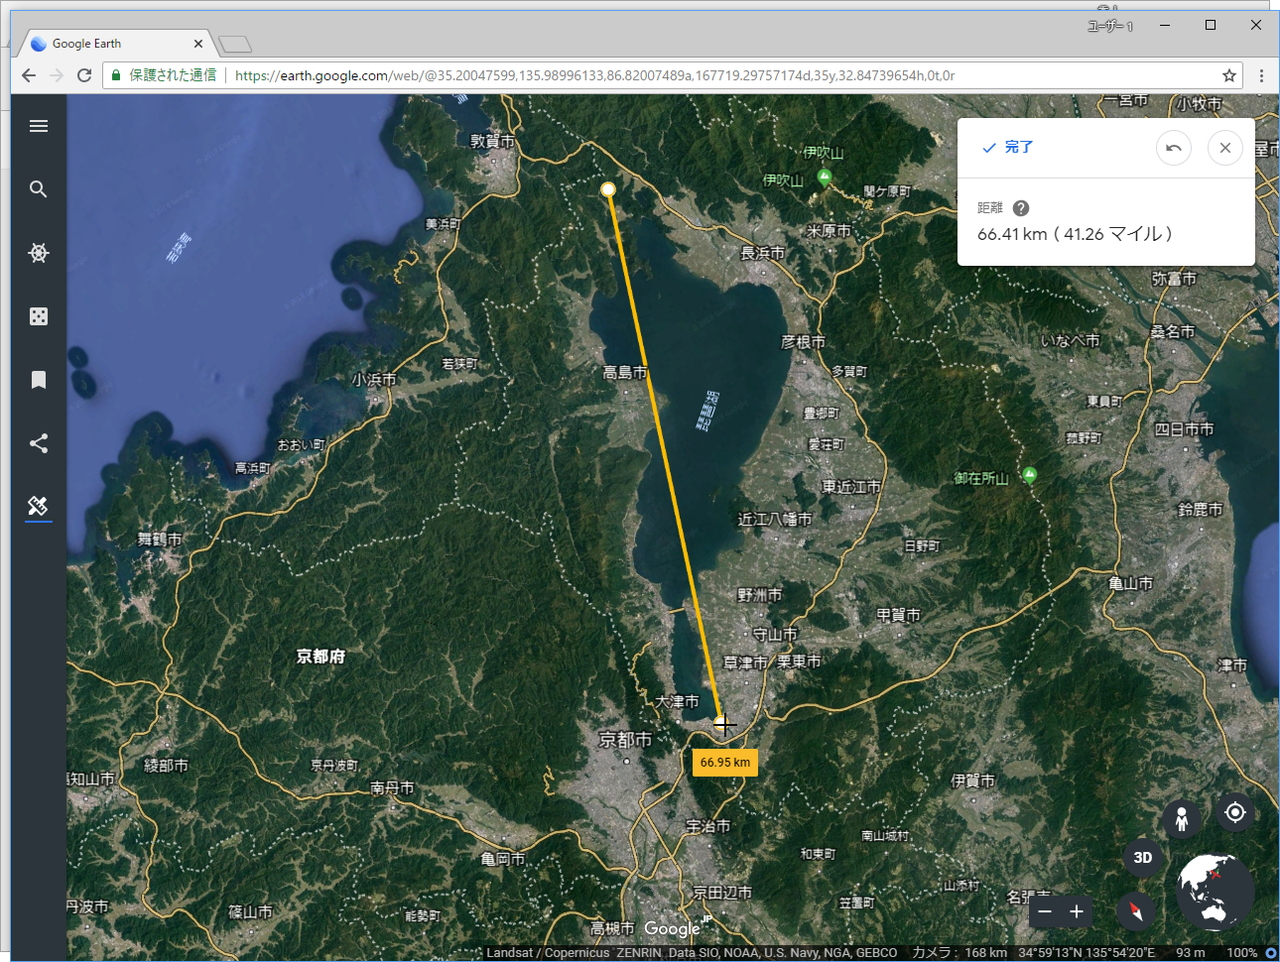Open the Voyager ship-wheel icon
The width and height of the screenshot is (1280, 962).
pyautogui.click(x=38, y=252)
